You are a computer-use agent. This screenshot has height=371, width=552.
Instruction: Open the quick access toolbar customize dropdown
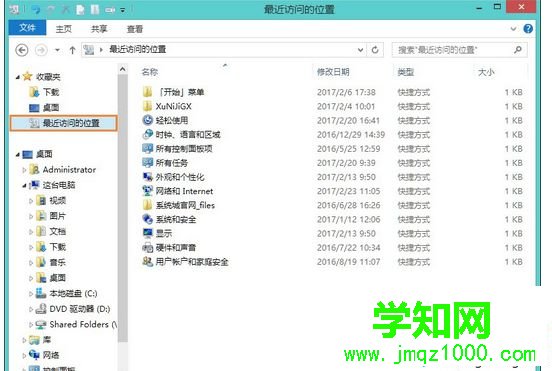pos(123,10)
